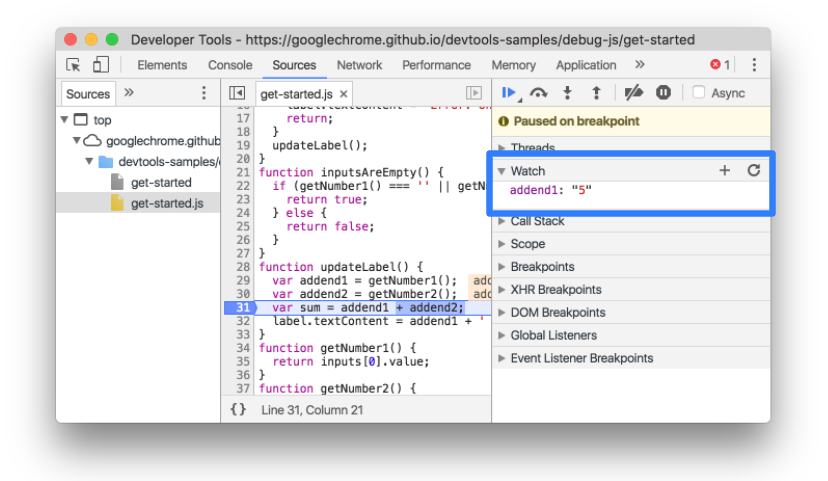Expand the Event Listener Breakpoints section

502,358
